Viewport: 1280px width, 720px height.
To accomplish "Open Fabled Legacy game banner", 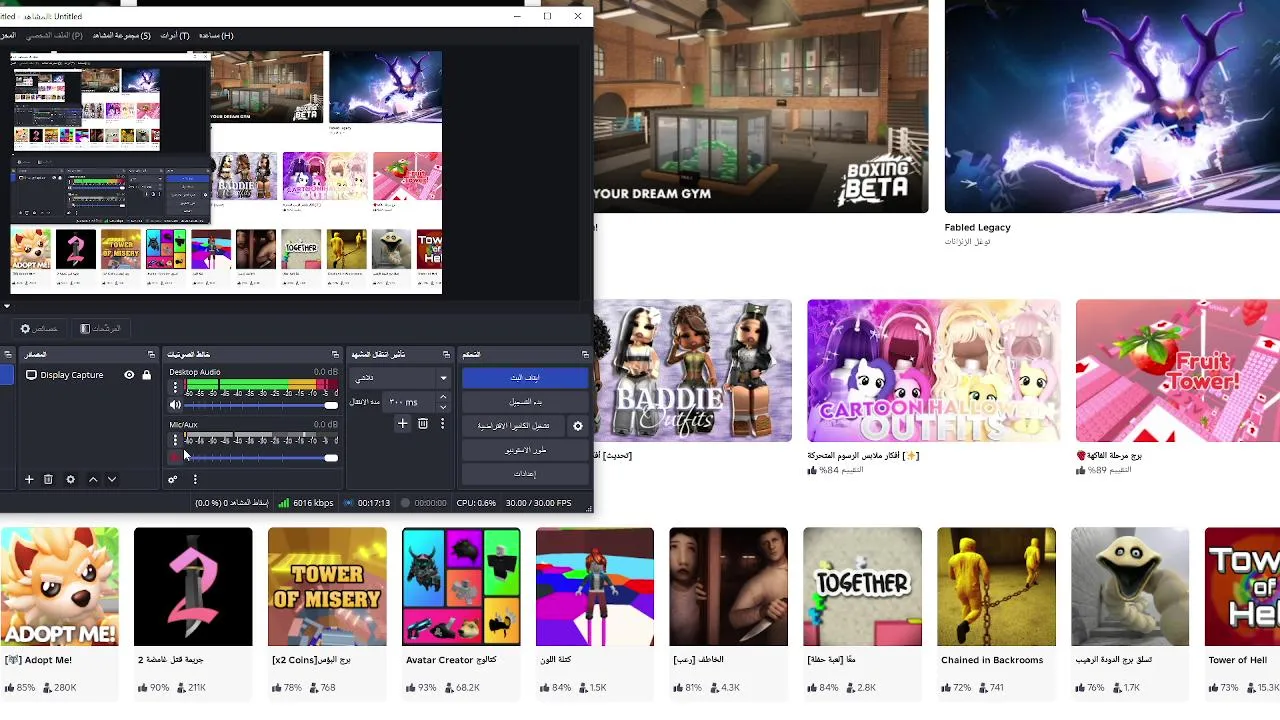I will [x=1112, y=106].
